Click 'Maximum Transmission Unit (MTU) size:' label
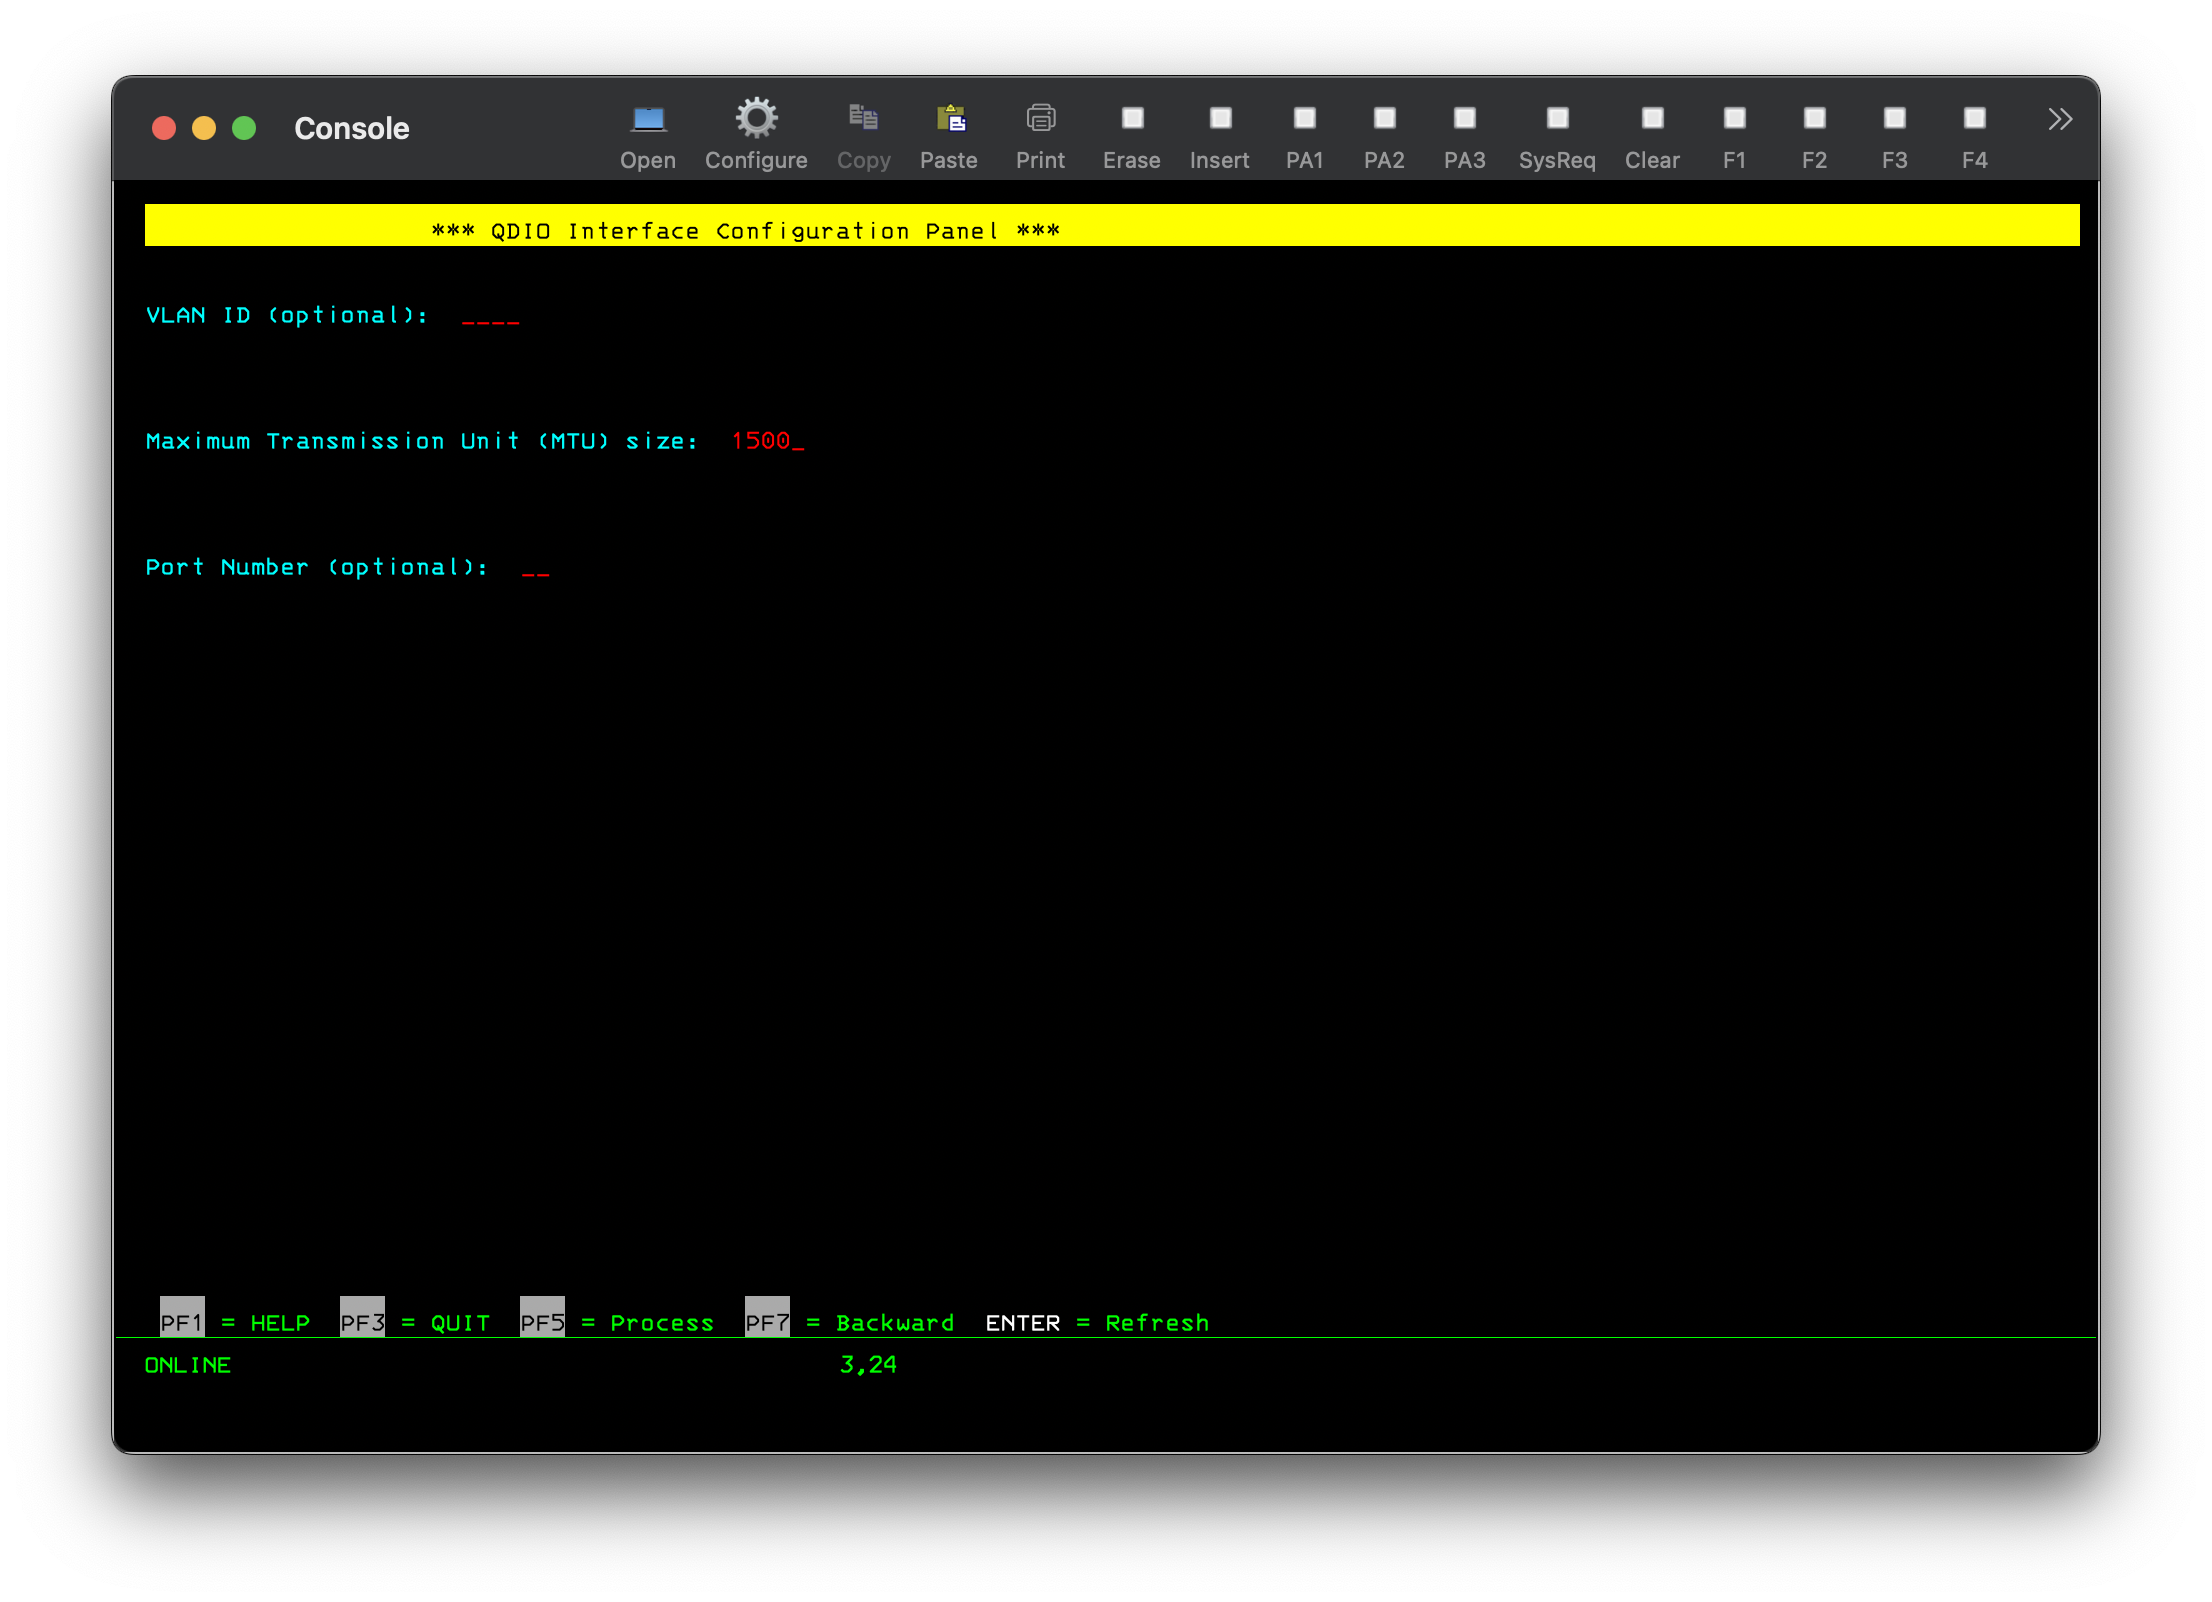The width and height of the screenshot is (2212, 1602). (x=421, y=441)
